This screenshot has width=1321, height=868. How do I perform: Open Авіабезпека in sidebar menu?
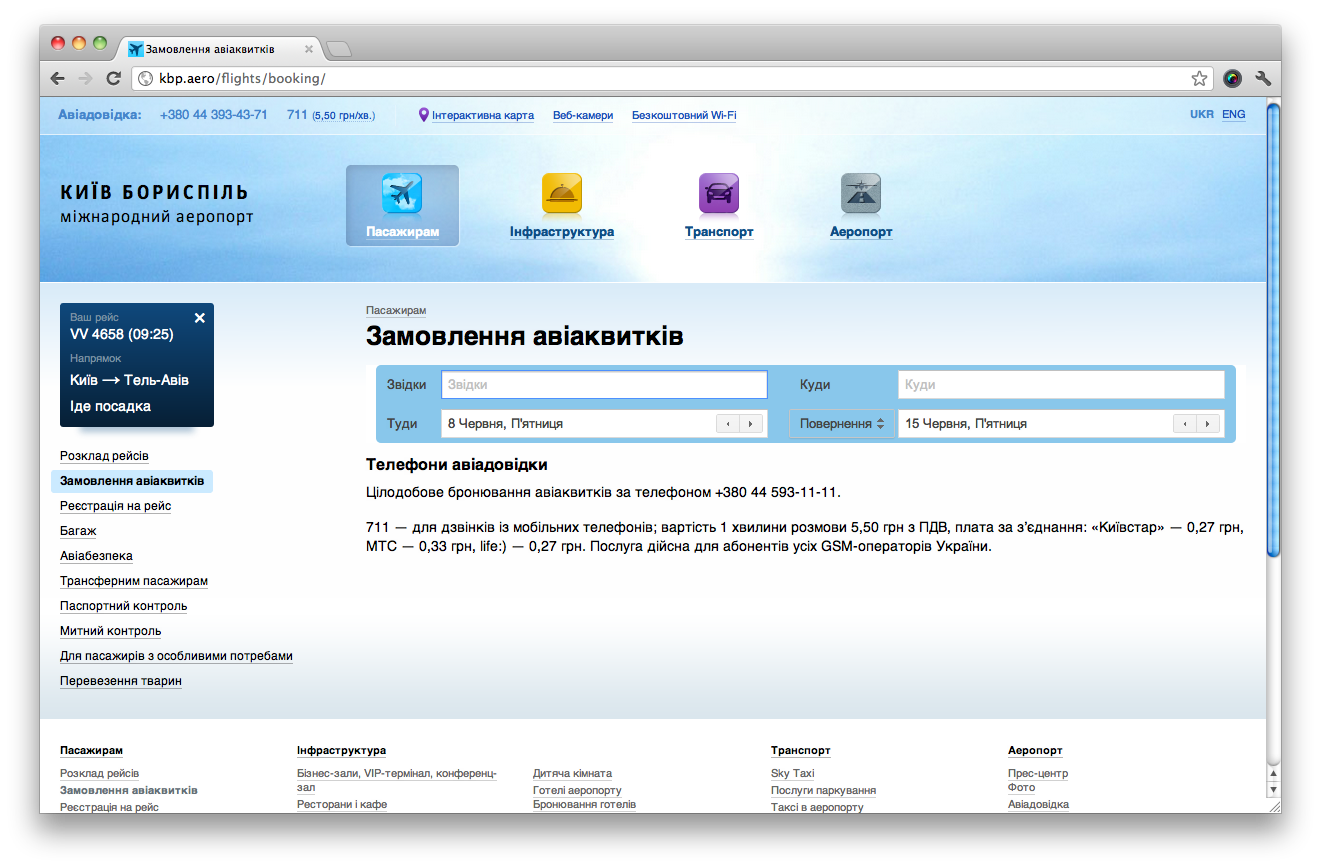tap(96, 556)
